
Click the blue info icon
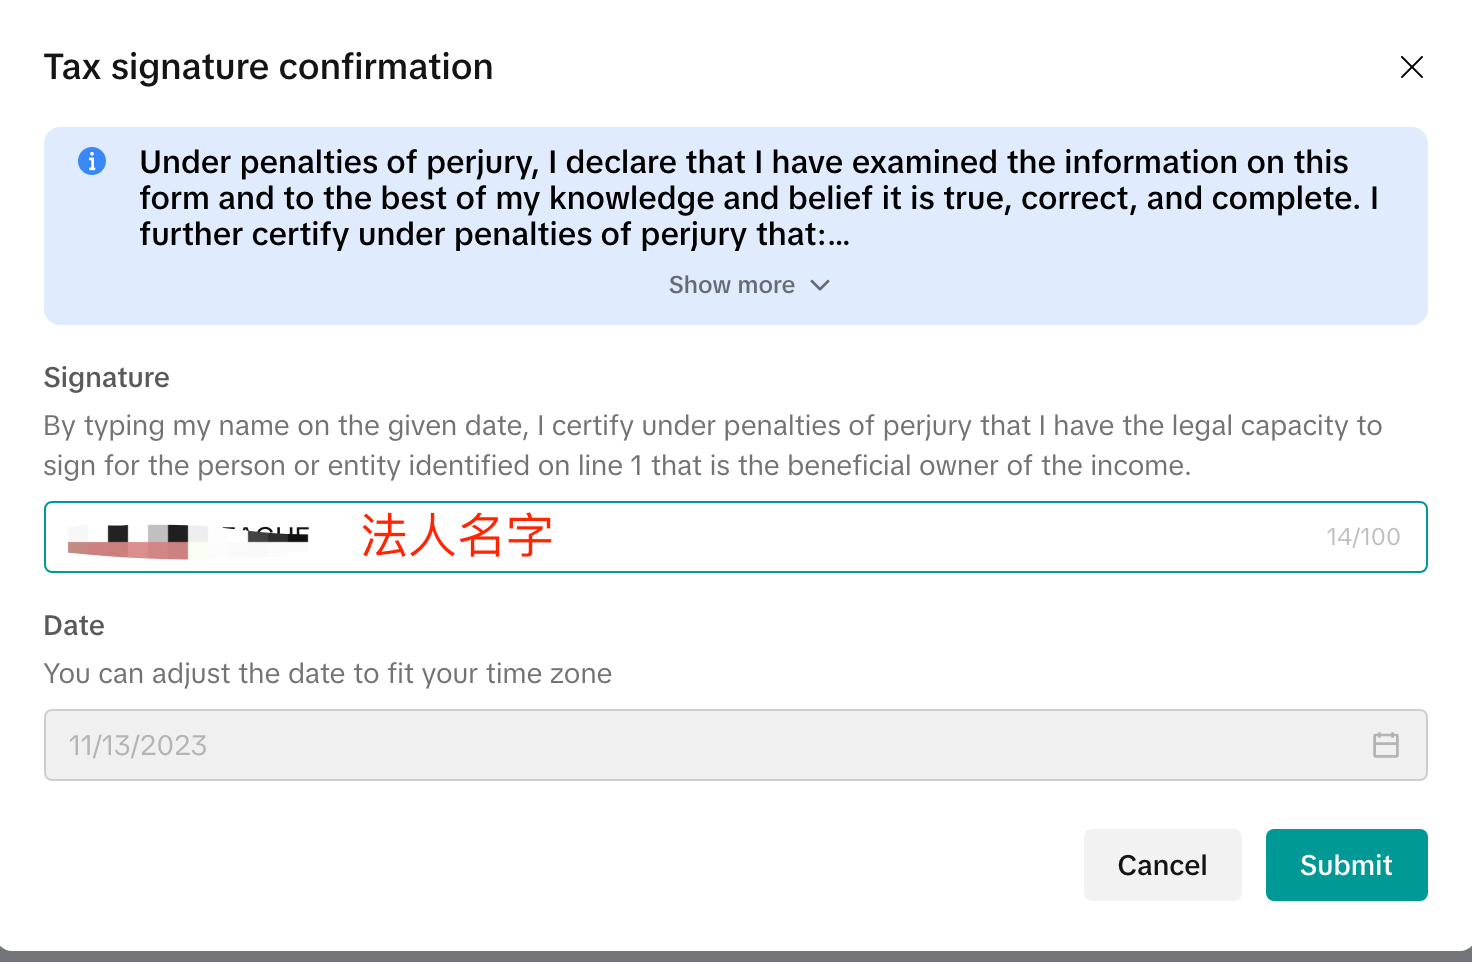(92, 161)
